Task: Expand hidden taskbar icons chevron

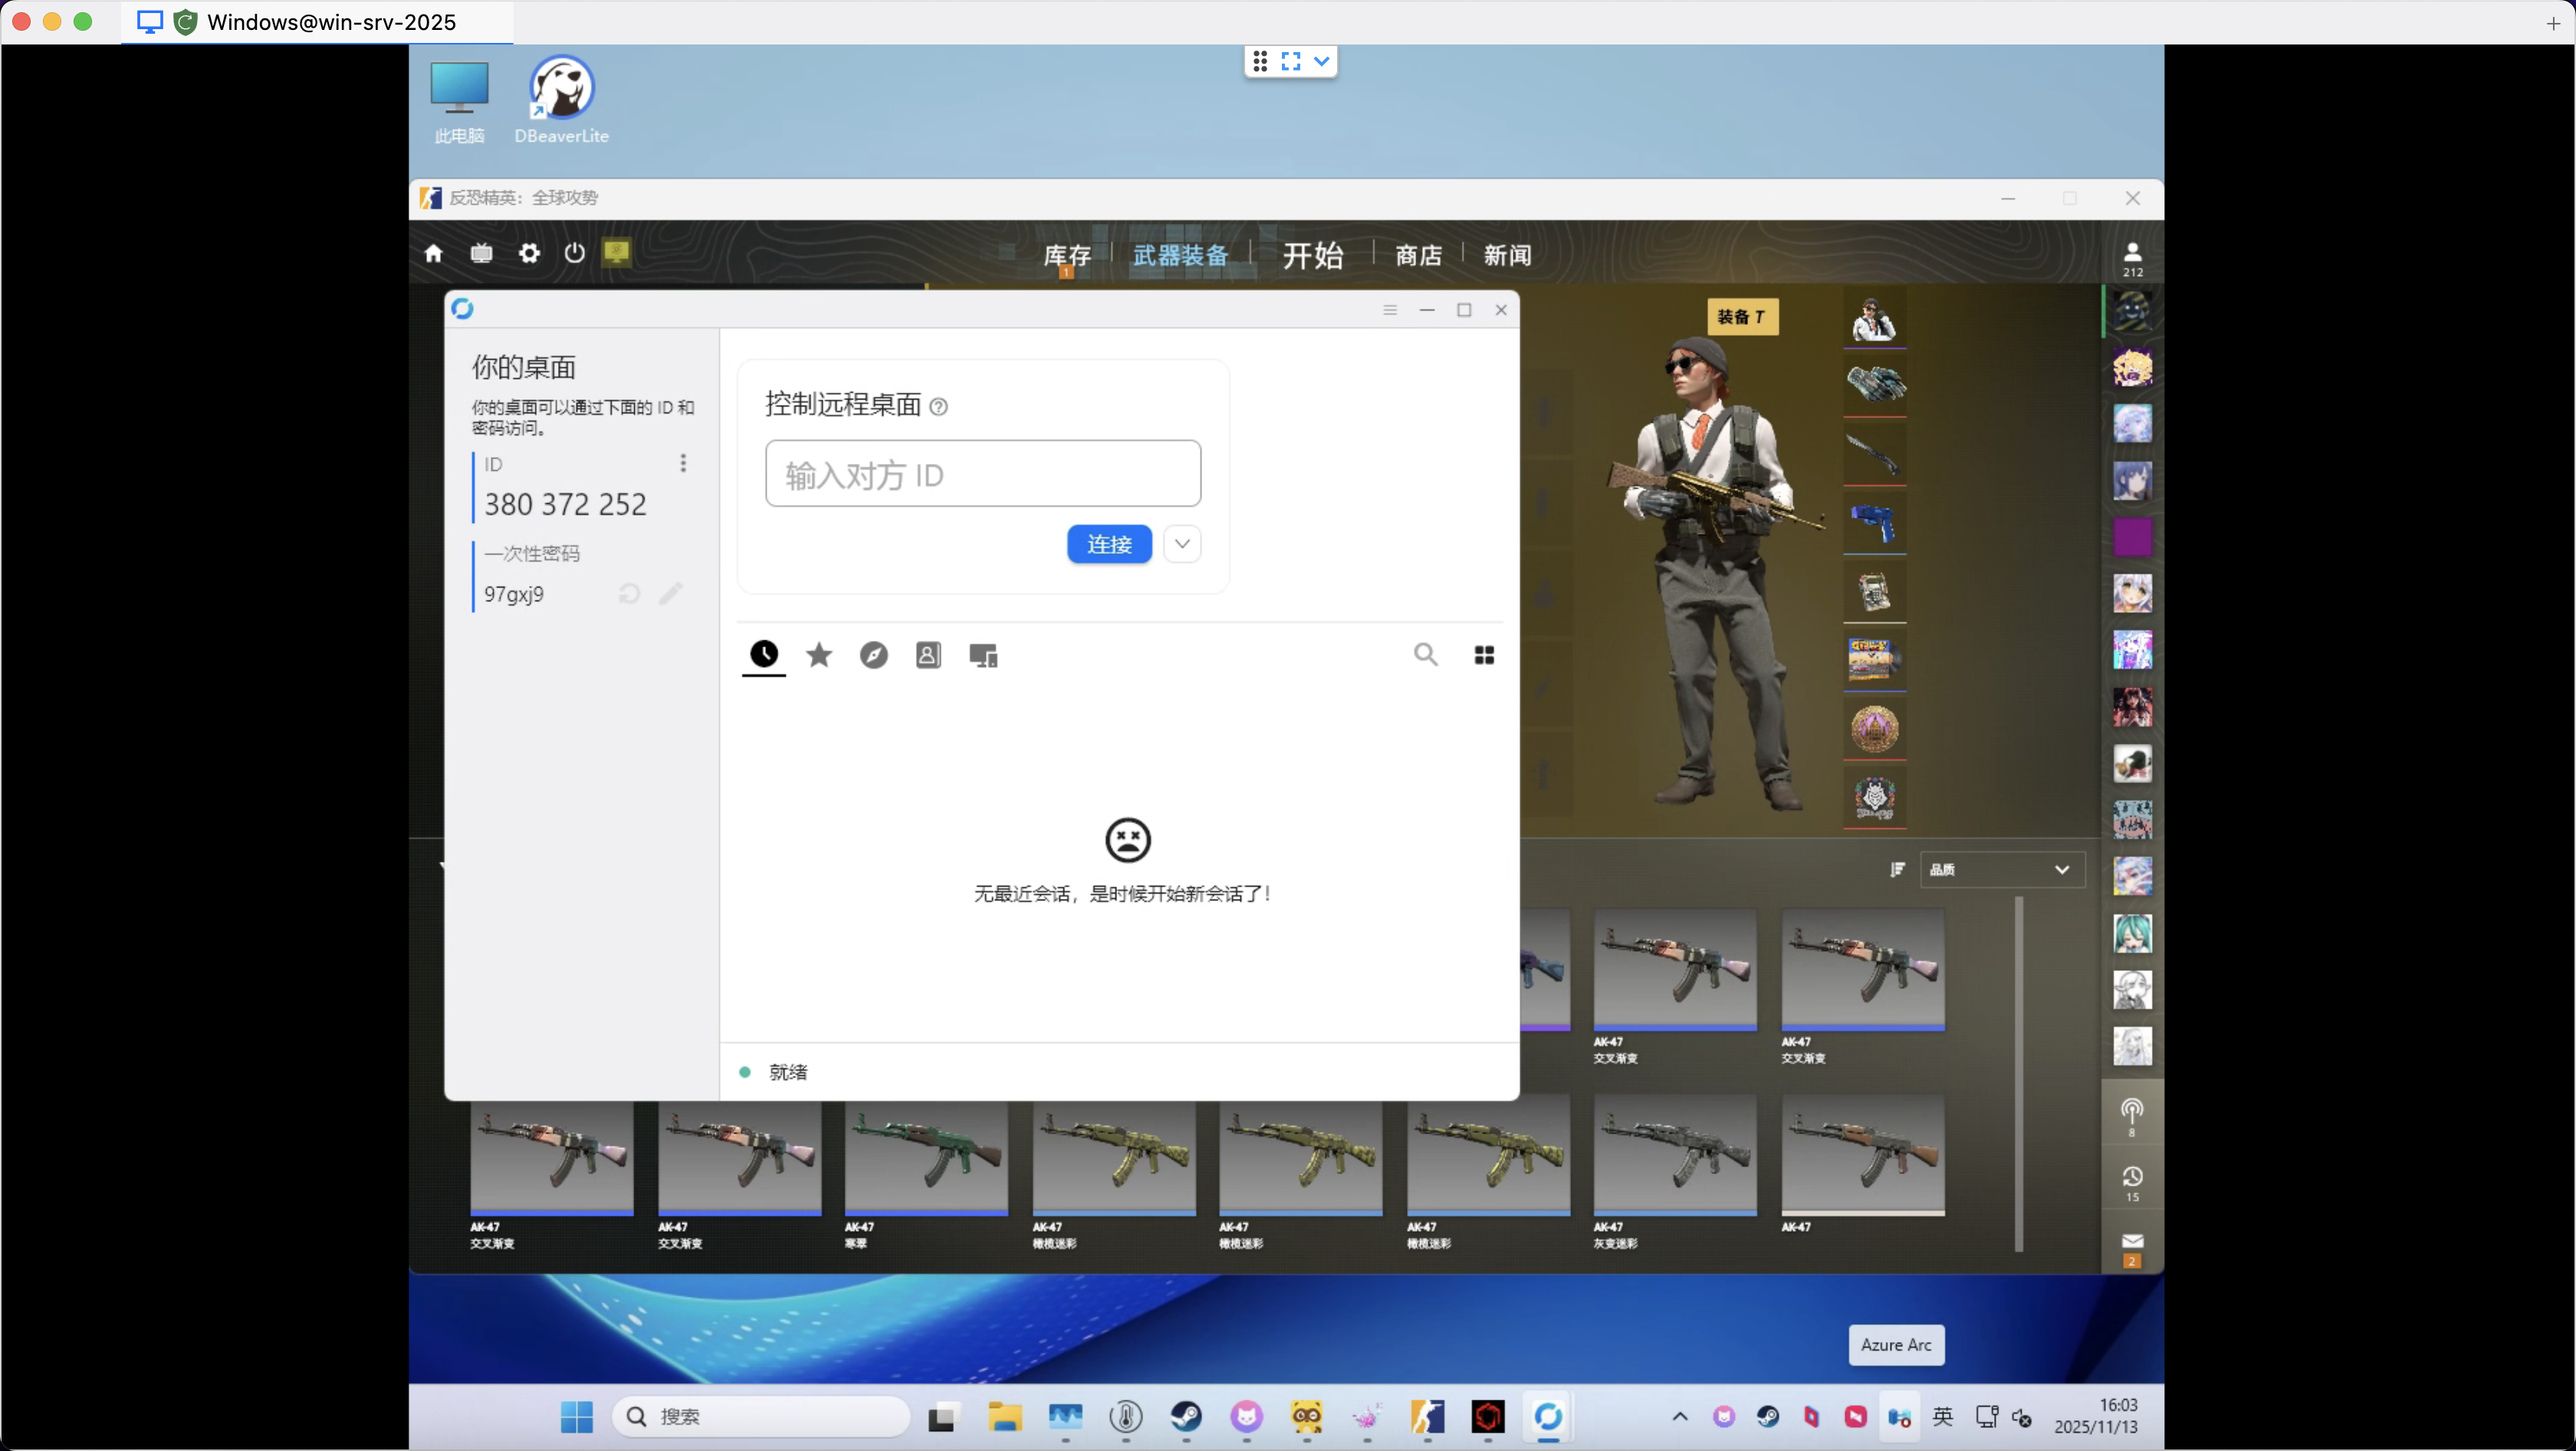Action: pyautogui.click(x=1680, y=1417)
